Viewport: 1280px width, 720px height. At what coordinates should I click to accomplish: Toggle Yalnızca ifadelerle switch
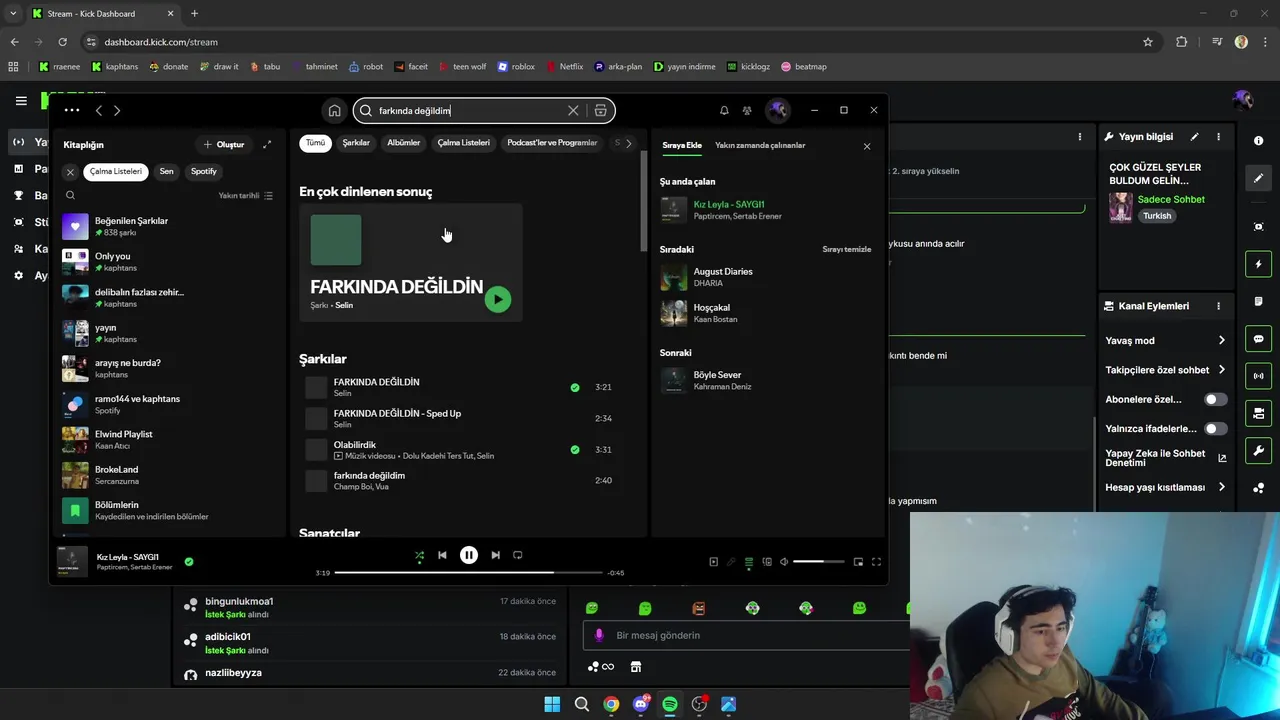point(1215,429)
